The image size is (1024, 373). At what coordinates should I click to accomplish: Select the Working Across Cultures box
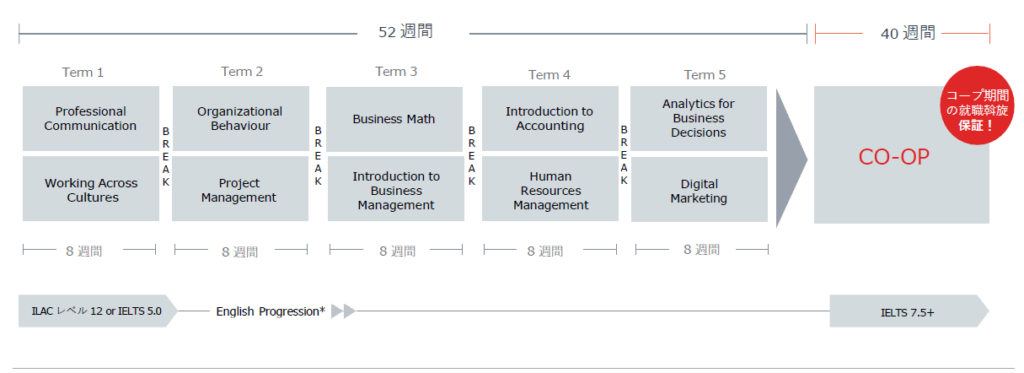click(x=91, y=189)
